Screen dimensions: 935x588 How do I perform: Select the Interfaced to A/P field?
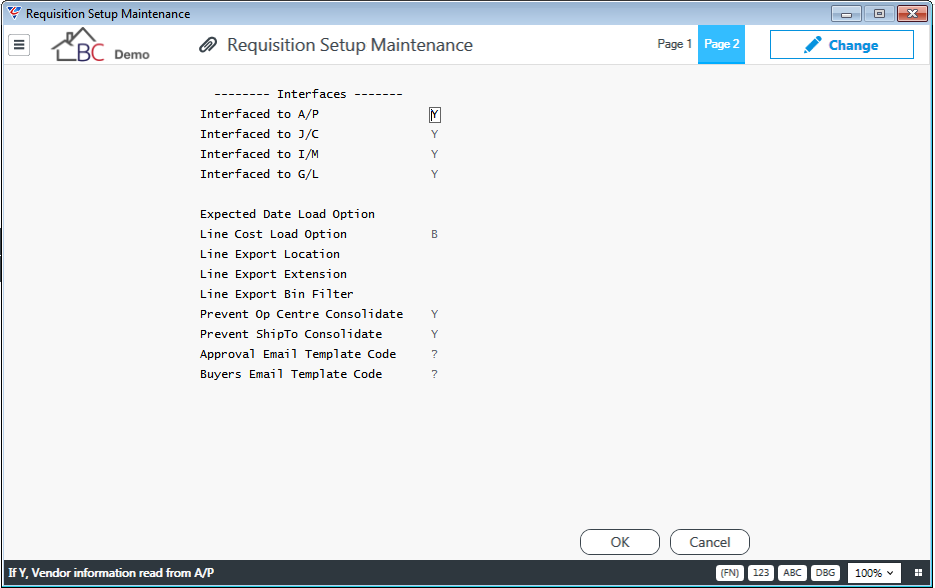[435, 114]
